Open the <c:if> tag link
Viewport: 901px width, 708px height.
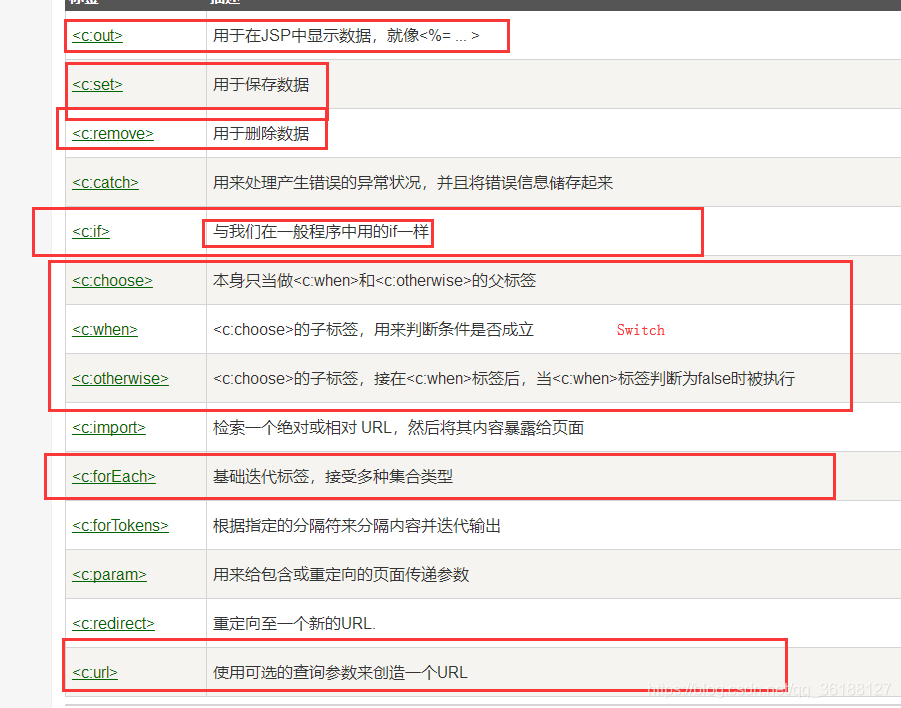(x=90, y=231)
